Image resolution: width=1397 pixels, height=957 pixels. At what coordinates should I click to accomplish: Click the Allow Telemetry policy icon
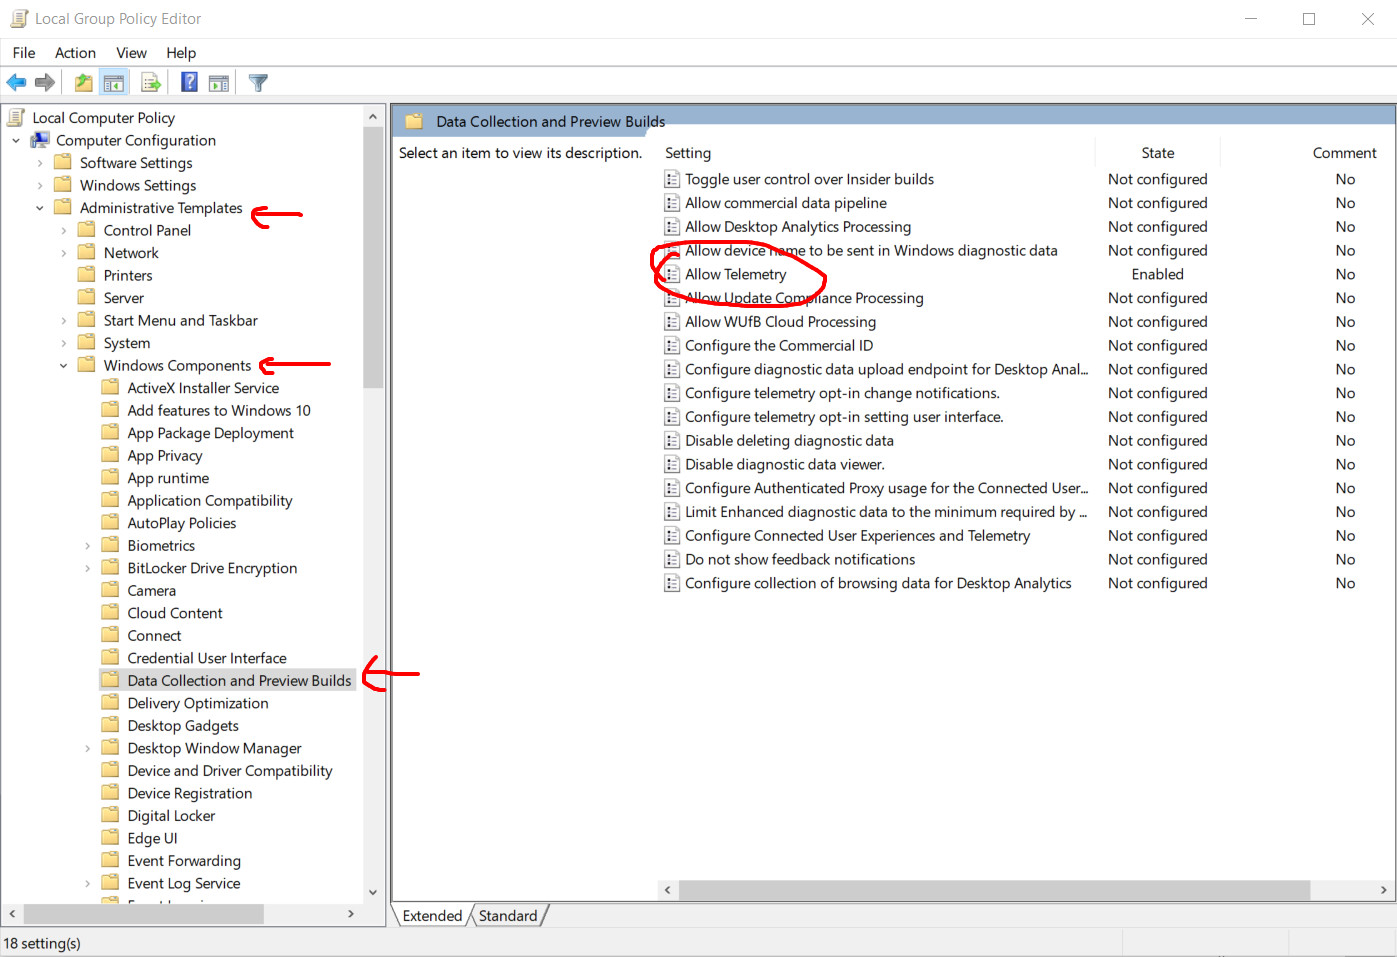click(672, 274)
